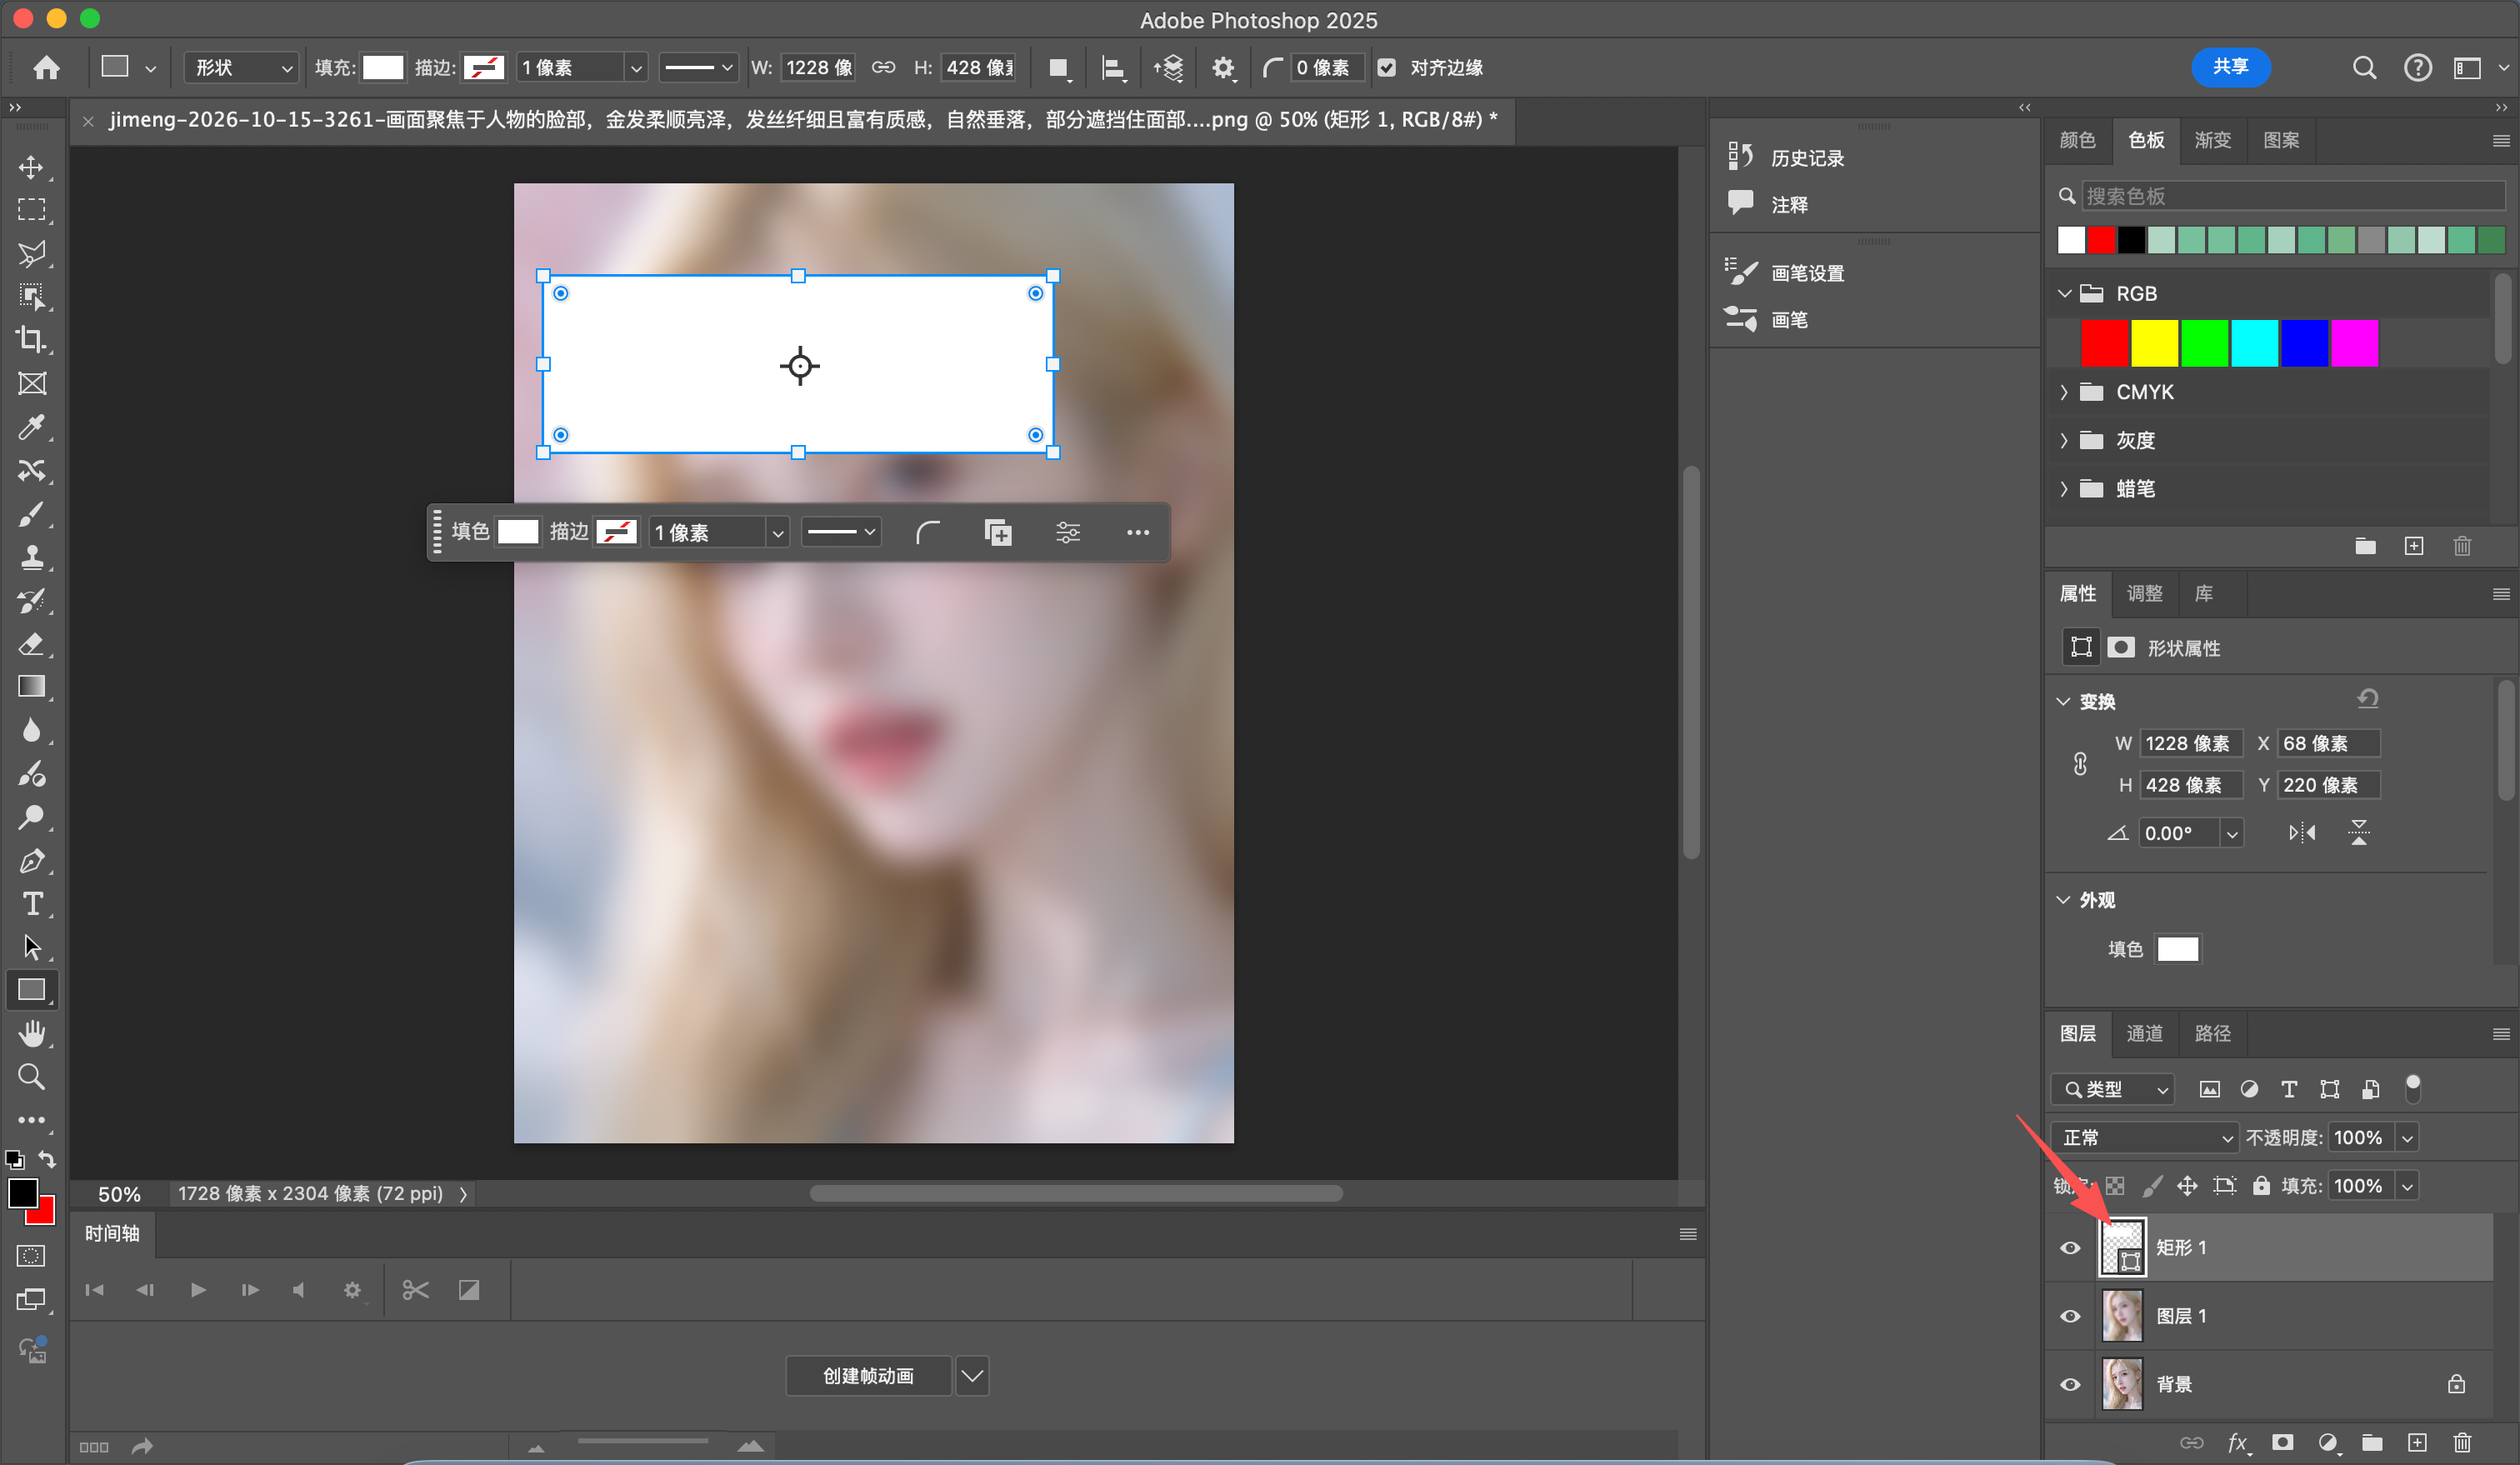This screenshot has height=1465, width=2520.
Task: Select the Rectangular Marquee tool
Action: point(32,210)
